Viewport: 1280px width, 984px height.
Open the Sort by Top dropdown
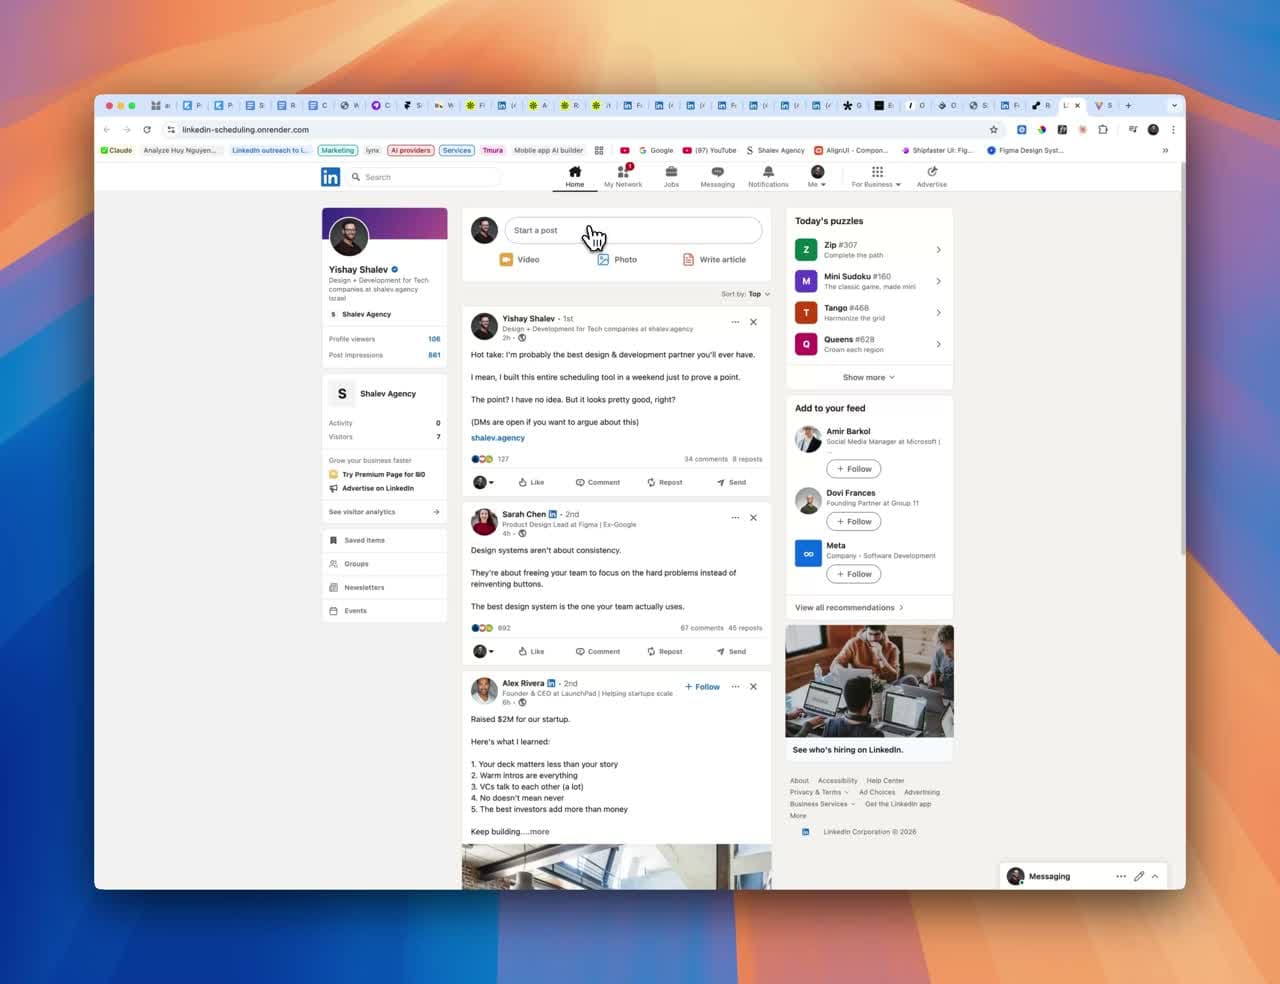point(746,294)
